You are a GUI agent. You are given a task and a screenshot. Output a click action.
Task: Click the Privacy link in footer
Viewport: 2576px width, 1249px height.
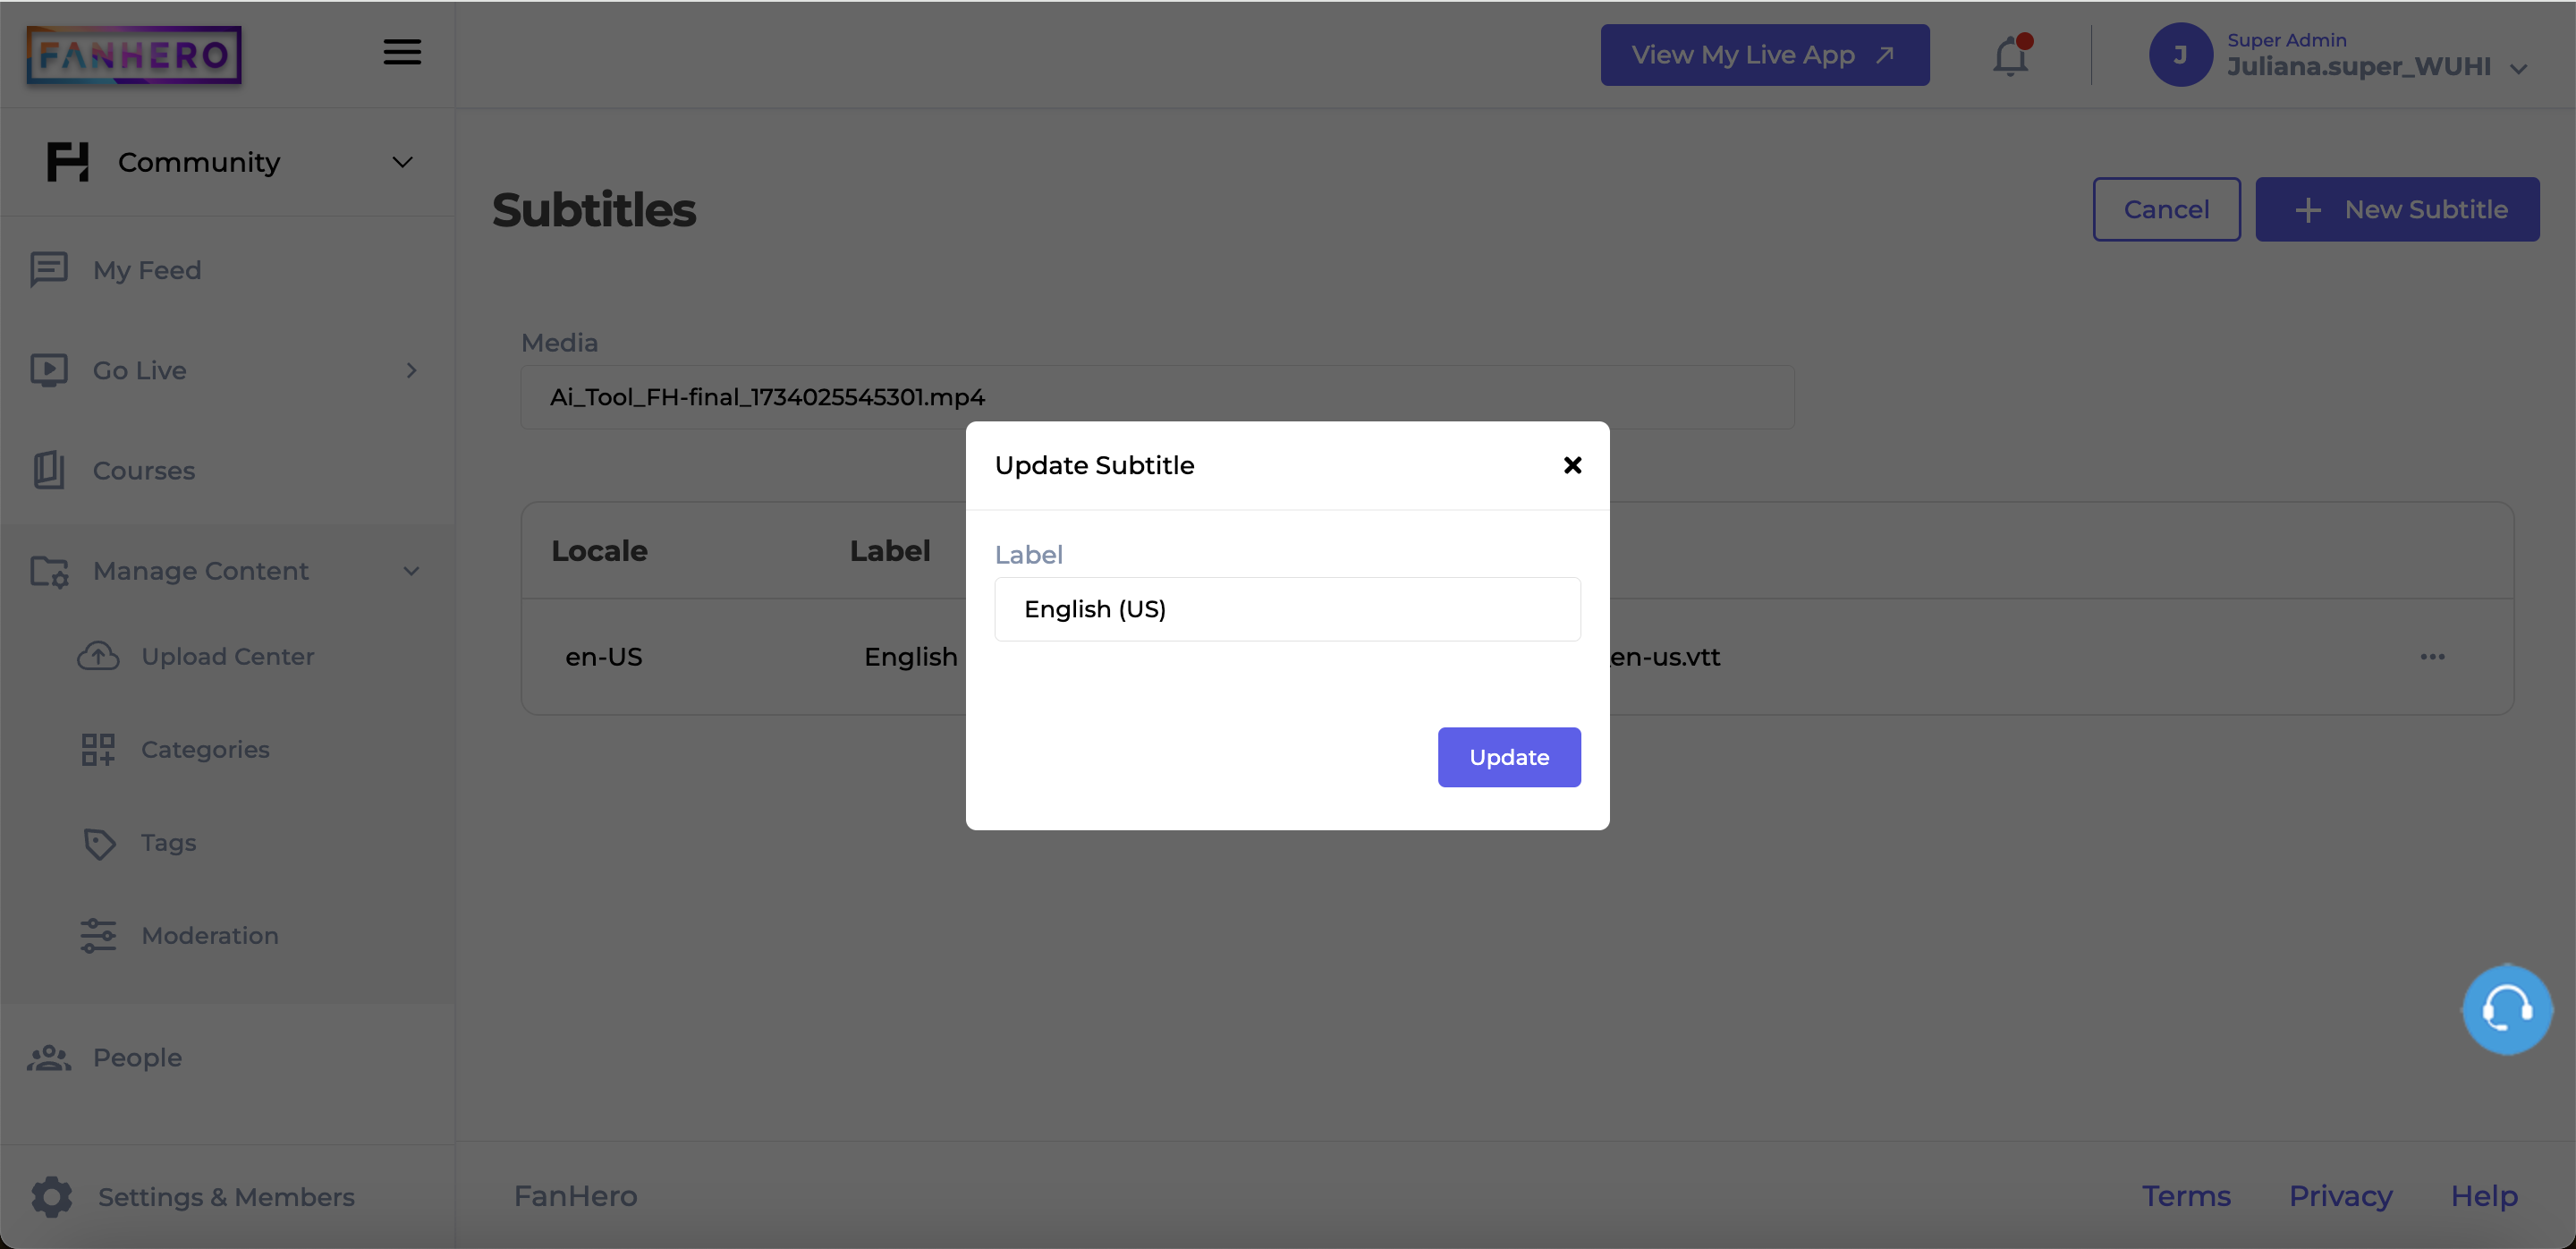tap(2341, 1194)
